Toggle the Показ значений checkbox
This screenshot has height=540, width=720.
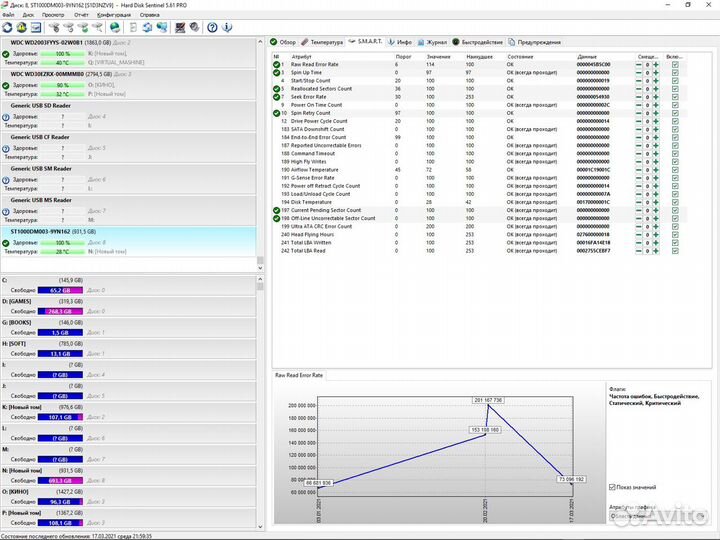pyautogui.click(x=613, y=487)
